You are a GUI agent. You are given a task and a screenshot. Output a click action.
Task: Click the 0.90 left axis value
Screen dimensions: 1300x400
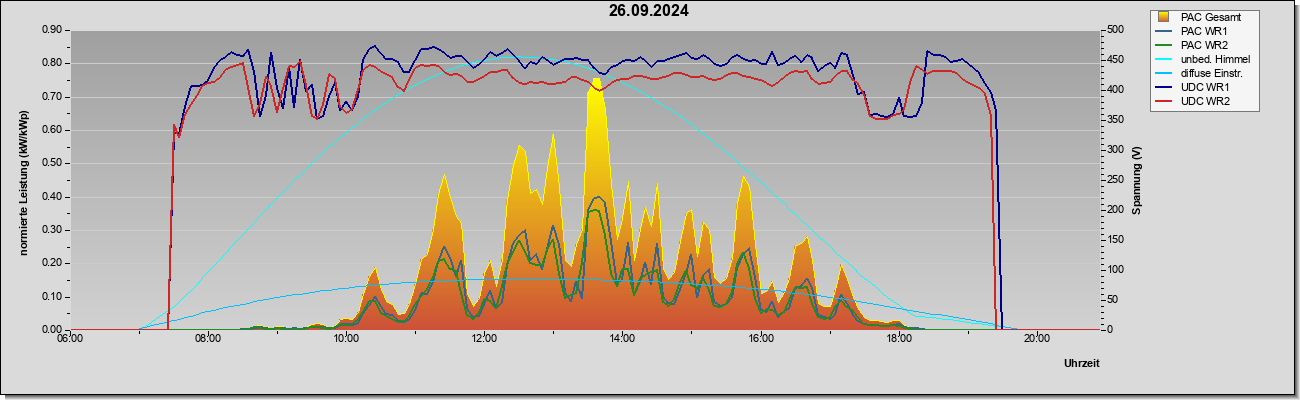(x=51, y=30)
